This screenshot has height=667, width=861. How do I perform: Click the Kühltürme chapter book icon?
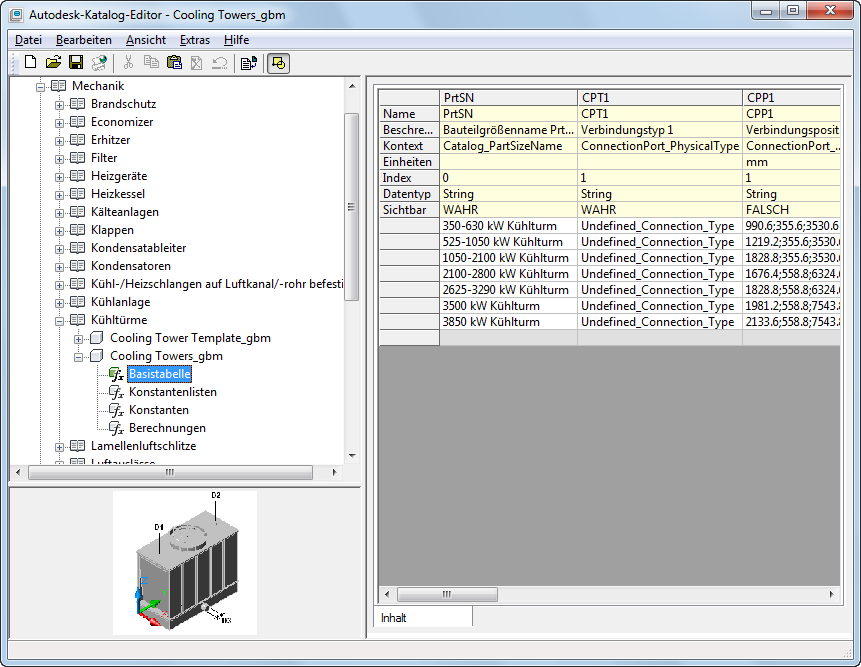(77, 320)
